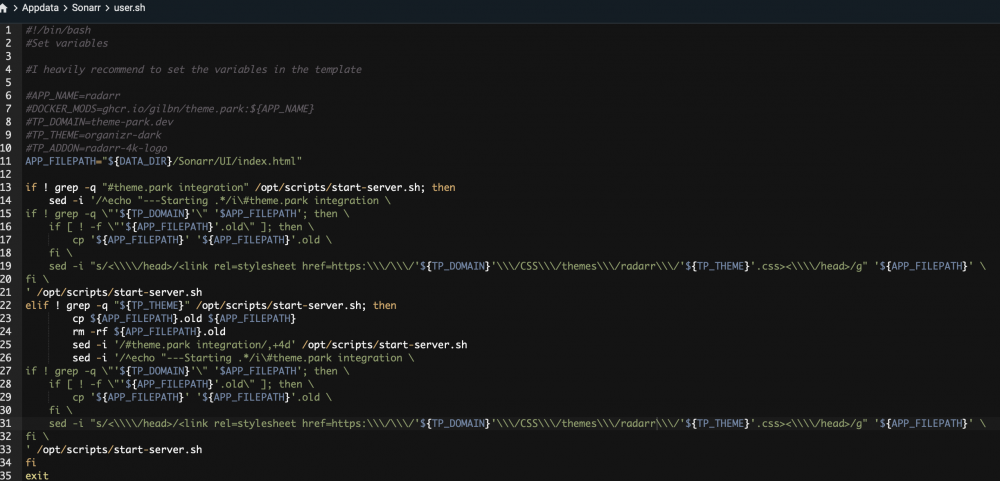Click the #APP_NAME=radarr comment
This screenshot has width=1000, height=481.
[73, 96]
